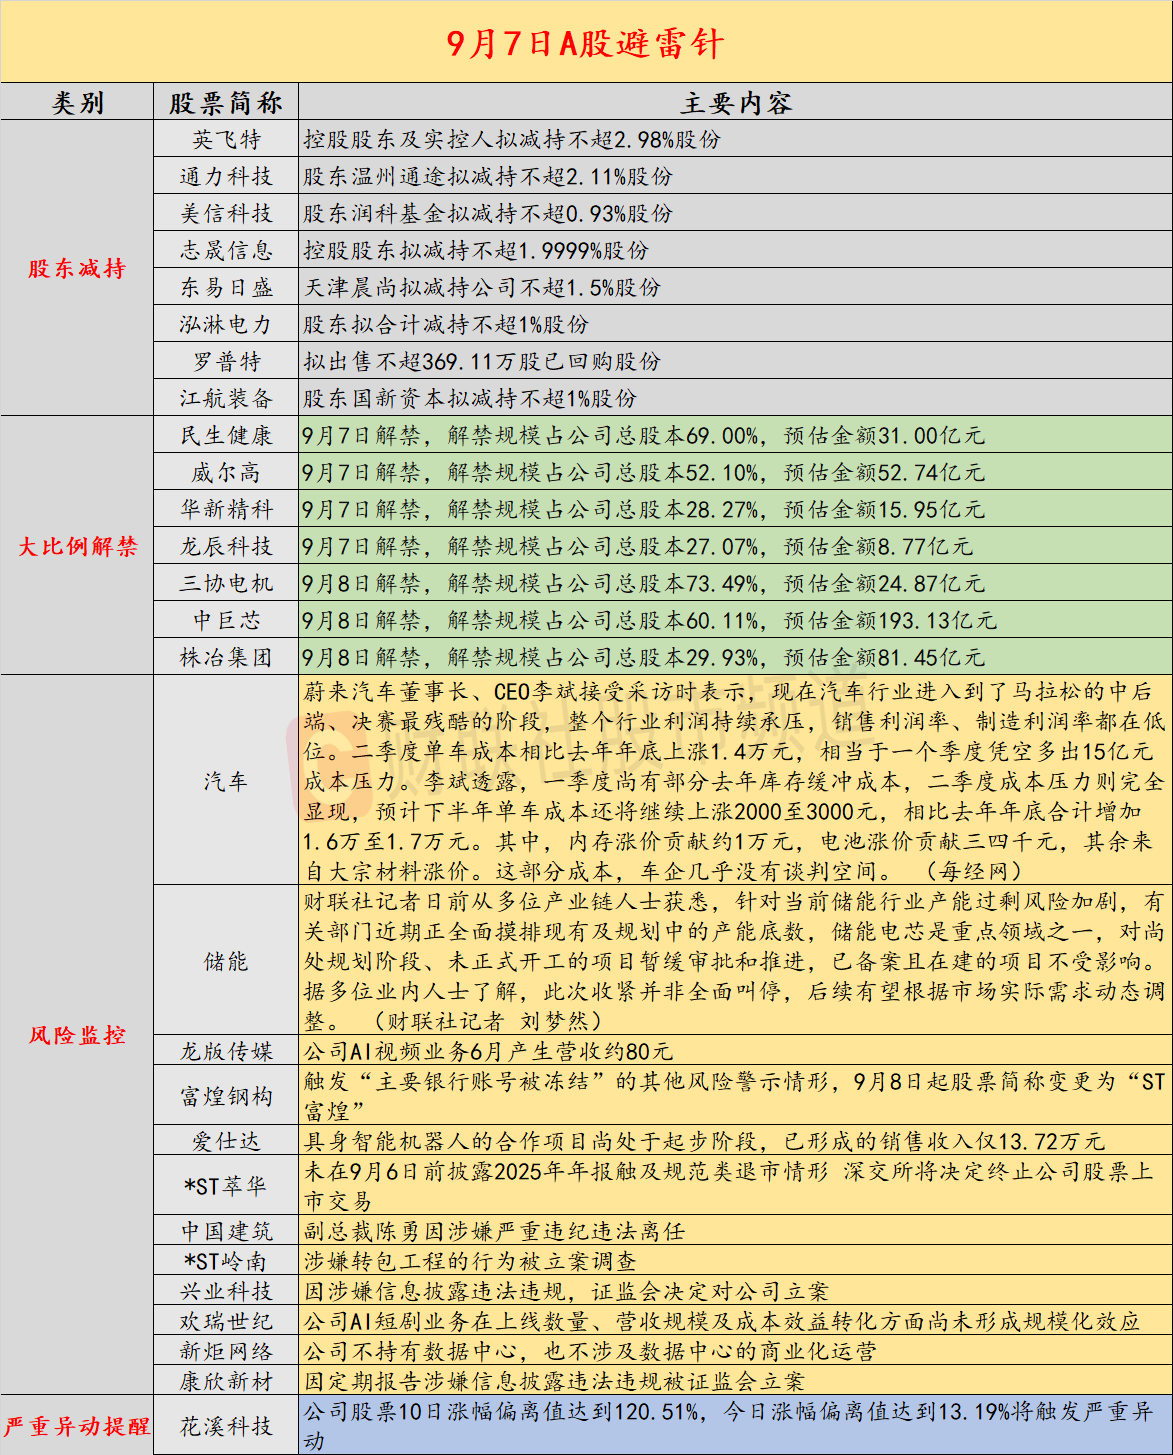Viewport: 1173px width, 1455px height.
Task: Select stock name 龙版传媒
Action: pos(226,1051)
